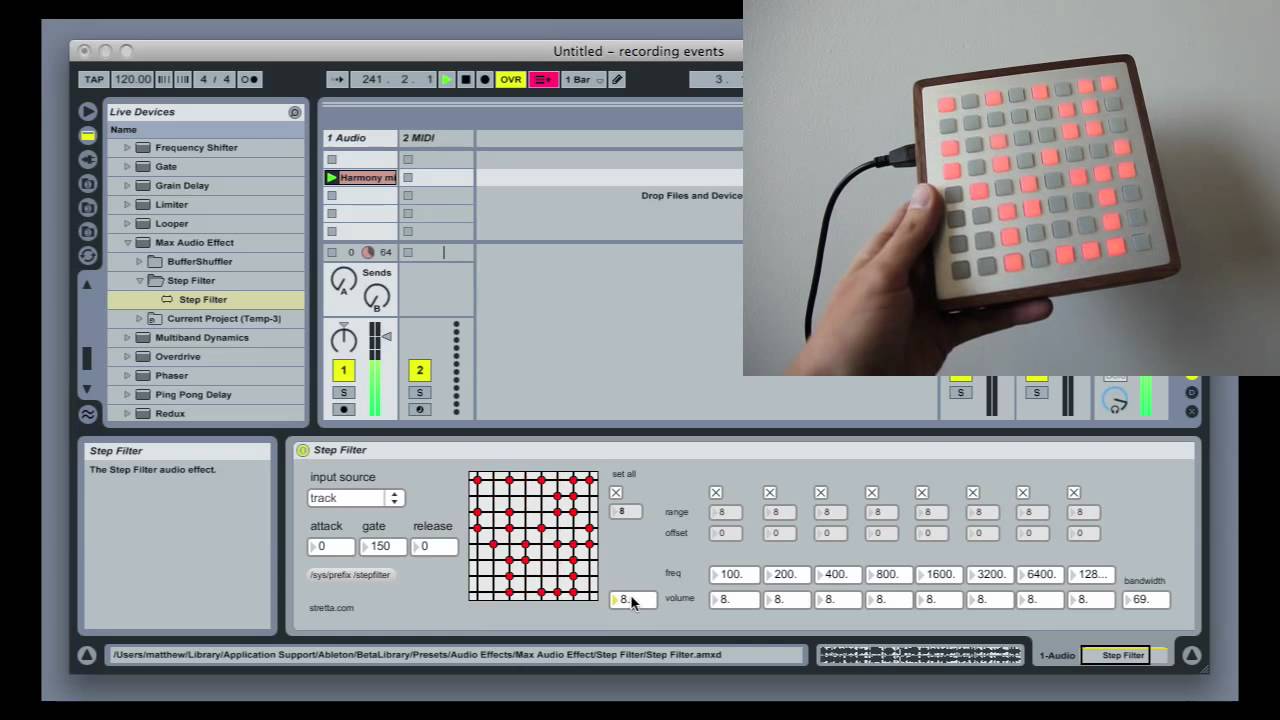The image size is (1280, 720).
Task: Expand the Grain Delay folder
Action: (127, 185)
